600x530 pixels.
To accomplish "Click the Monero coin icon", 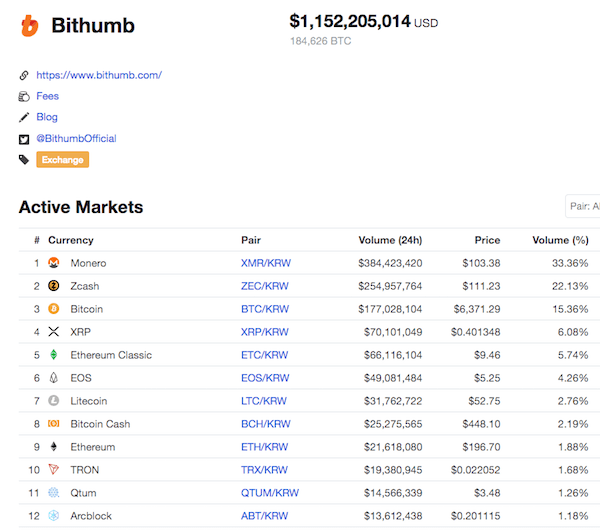I will 54,263.
